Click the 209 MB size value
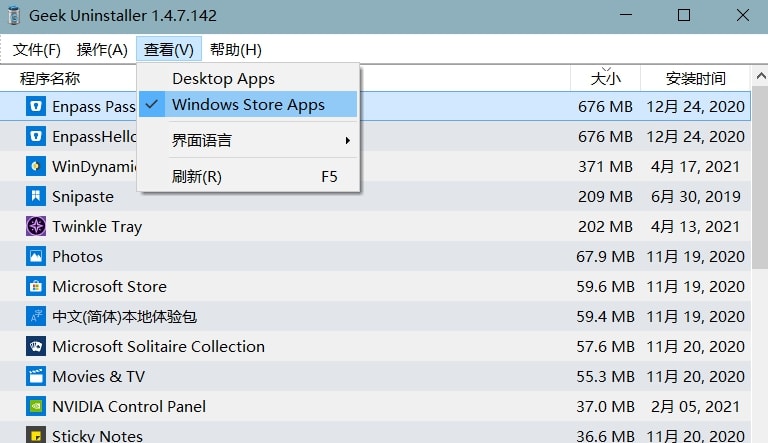The image size is (768, 443). (x=605, y=197)
